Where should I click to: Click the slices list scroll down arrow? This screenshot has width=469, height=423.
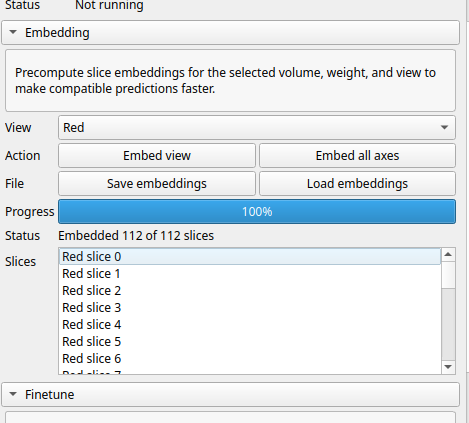448,367
